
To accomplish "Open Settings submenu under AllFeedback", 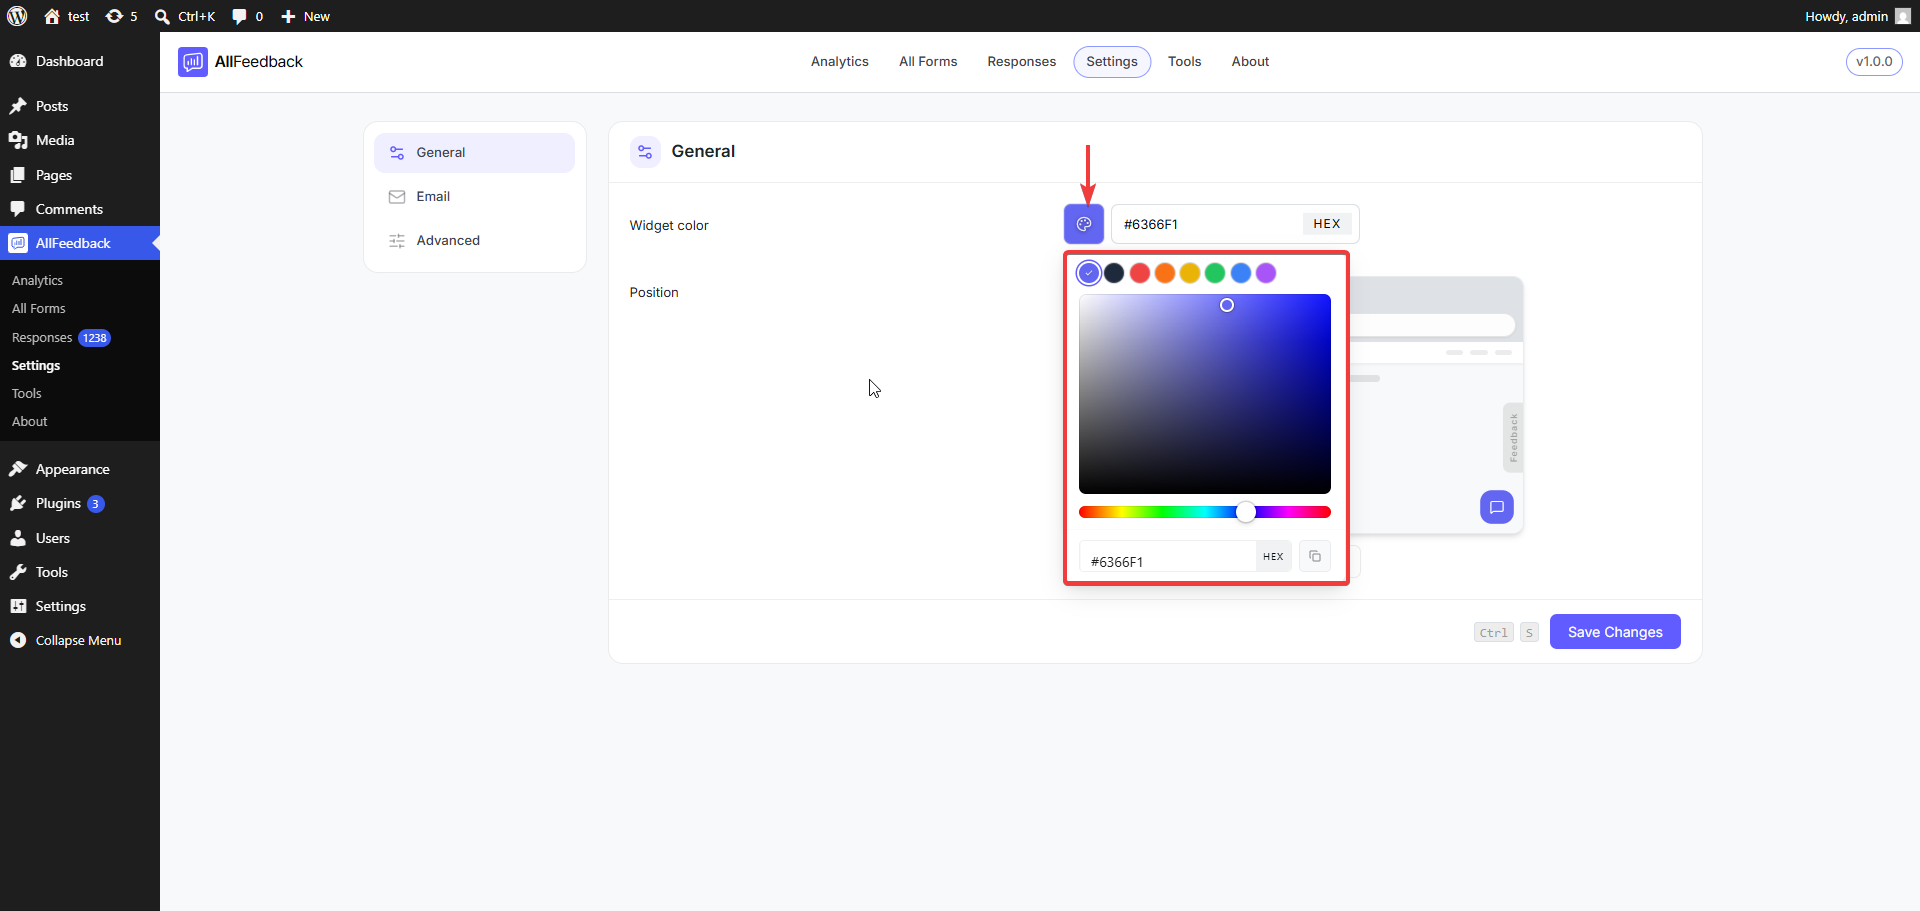I will coord(36,365).
